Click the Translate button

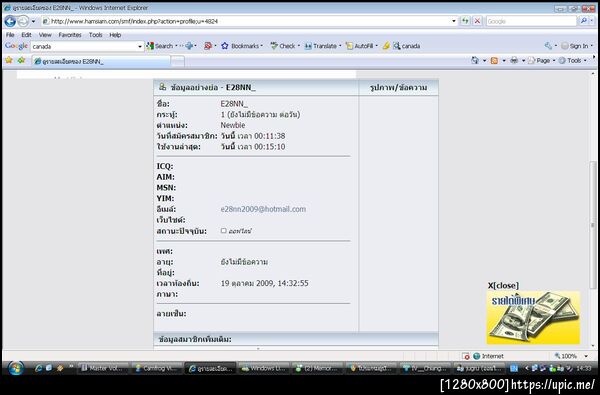(321, 46)
